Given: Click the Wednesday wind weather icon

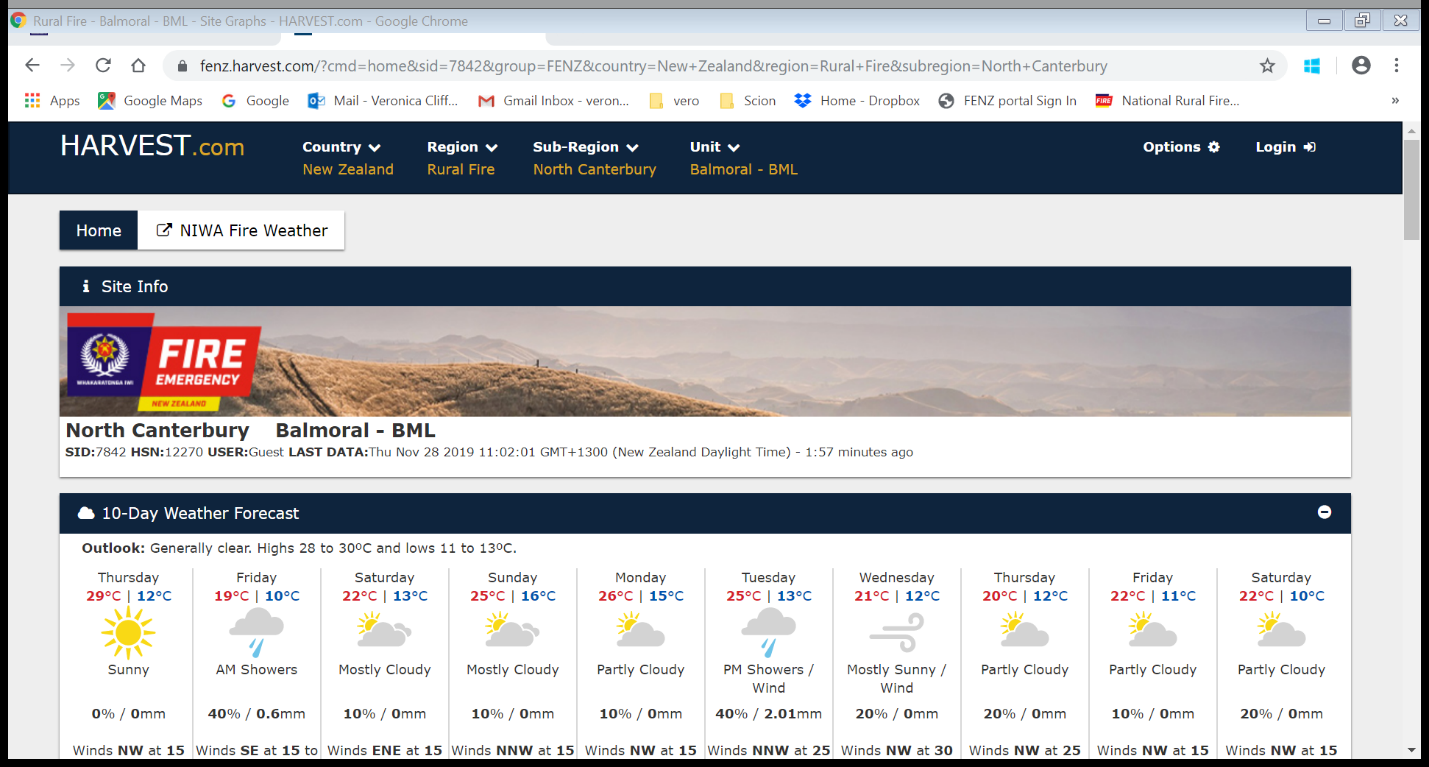Looking at the screenshot, I should [x=896, y=633].
